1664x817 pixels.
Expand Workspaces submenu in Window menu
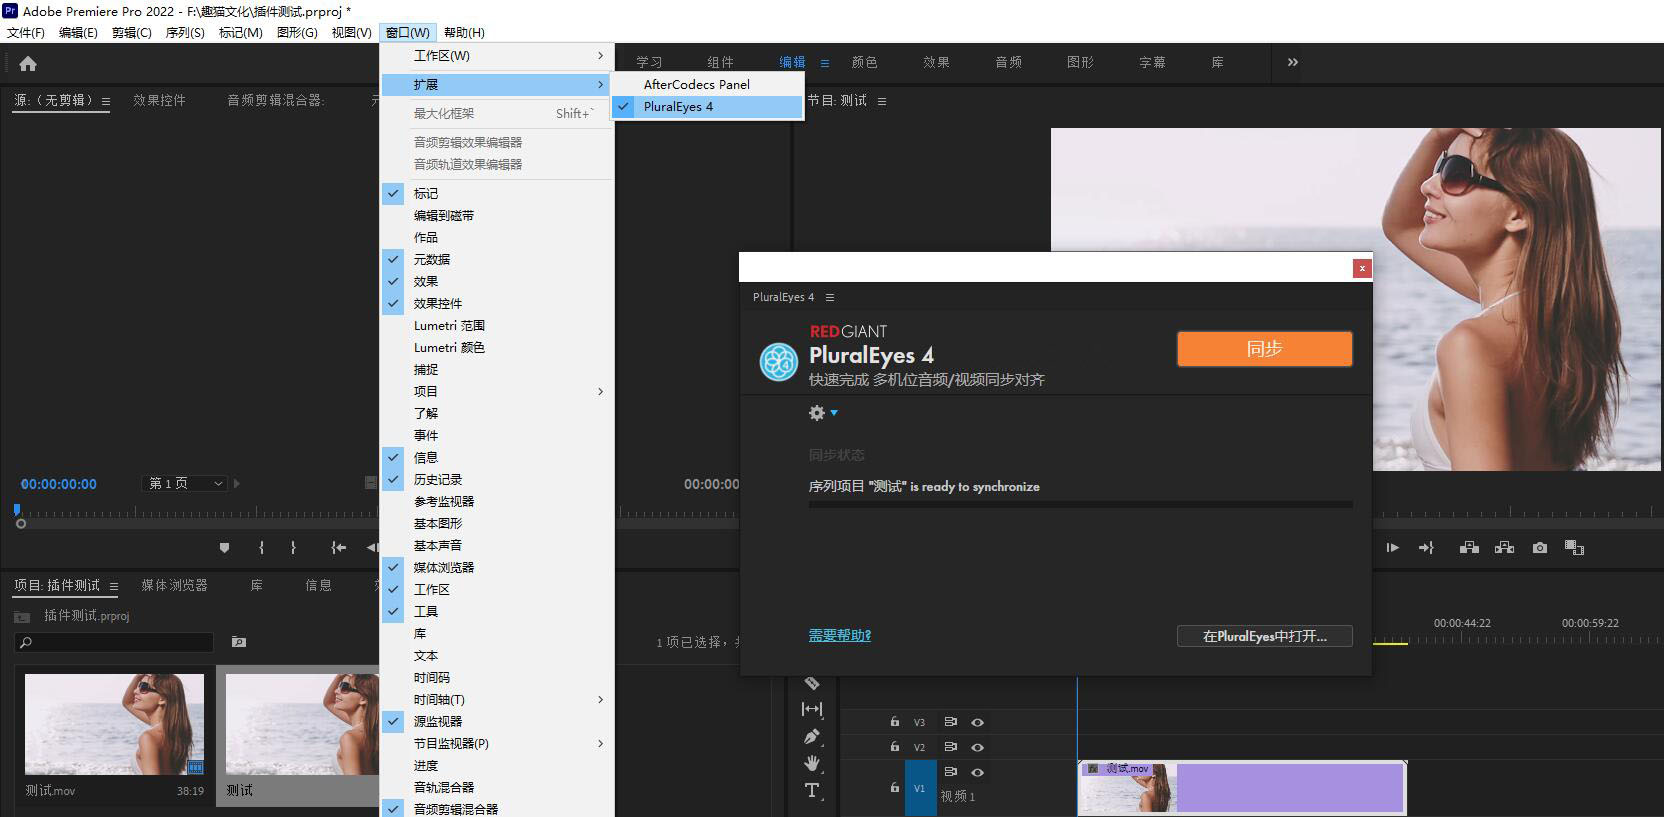pos(497,56)
